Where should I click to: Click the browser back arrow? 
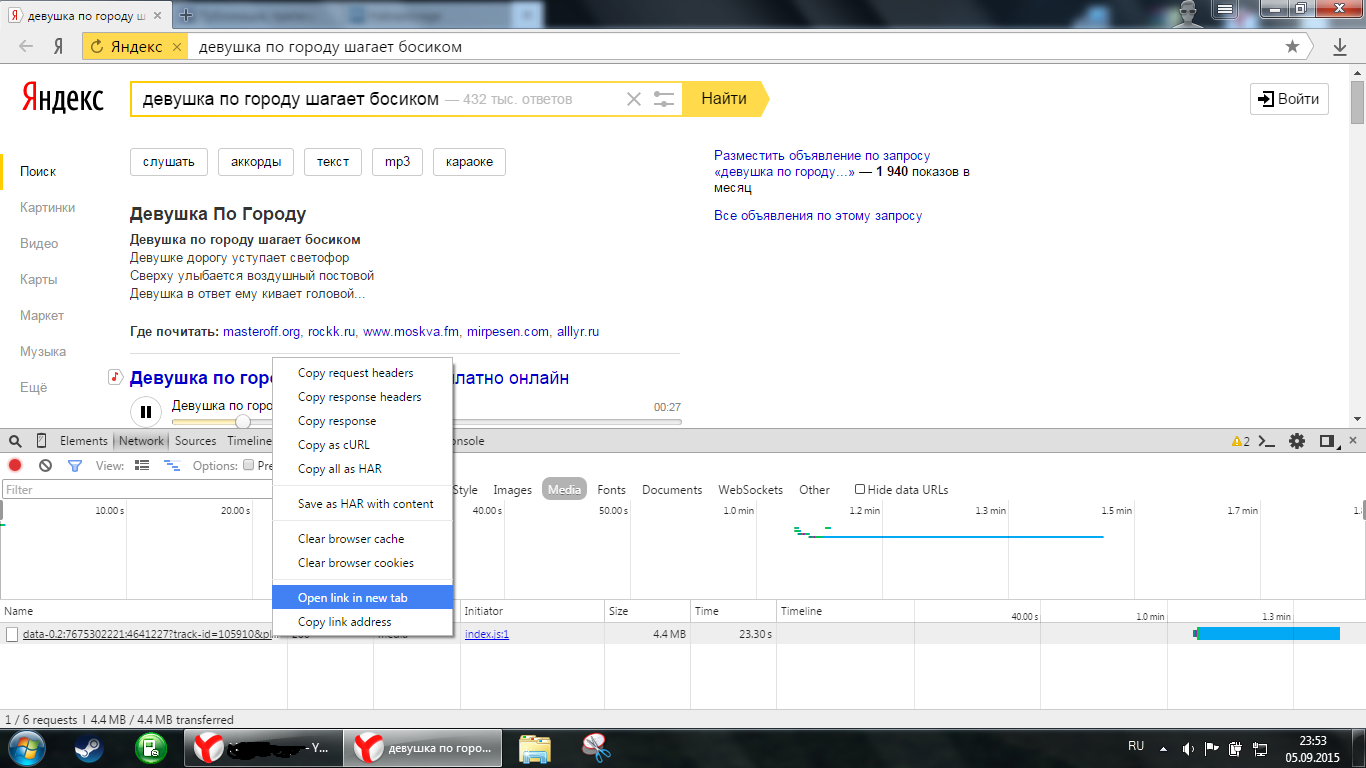[x=26, y=46]
